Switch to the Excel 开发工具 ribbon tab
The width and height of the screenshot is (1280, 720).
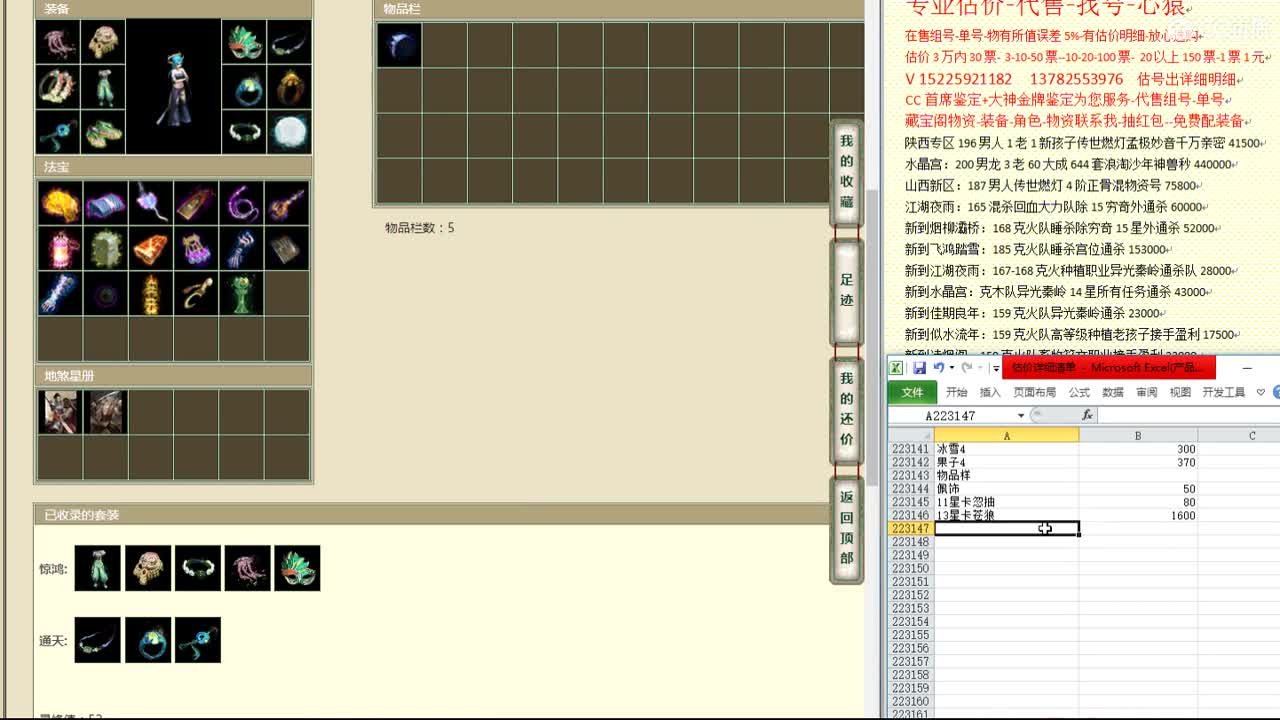(1224, 392)
